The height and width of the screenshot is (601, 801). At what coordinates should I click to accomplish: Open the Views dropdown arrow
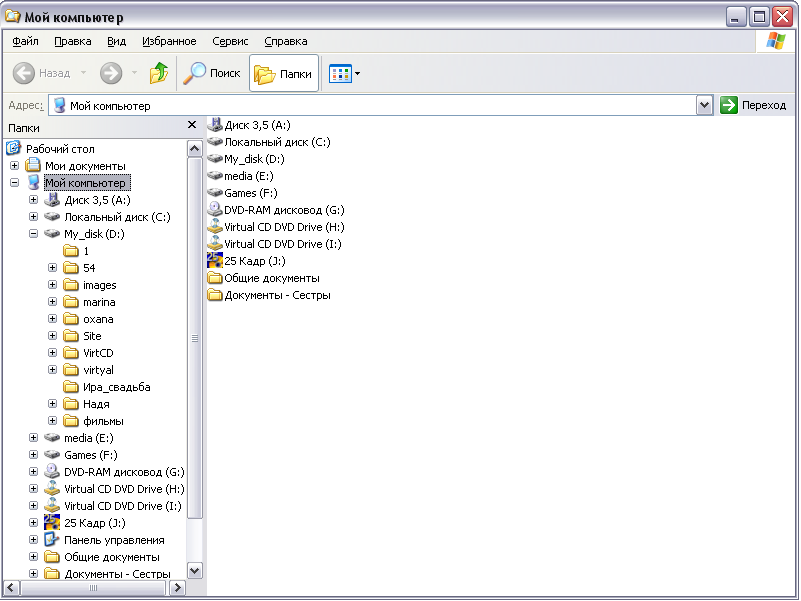(x=357, y=73)
